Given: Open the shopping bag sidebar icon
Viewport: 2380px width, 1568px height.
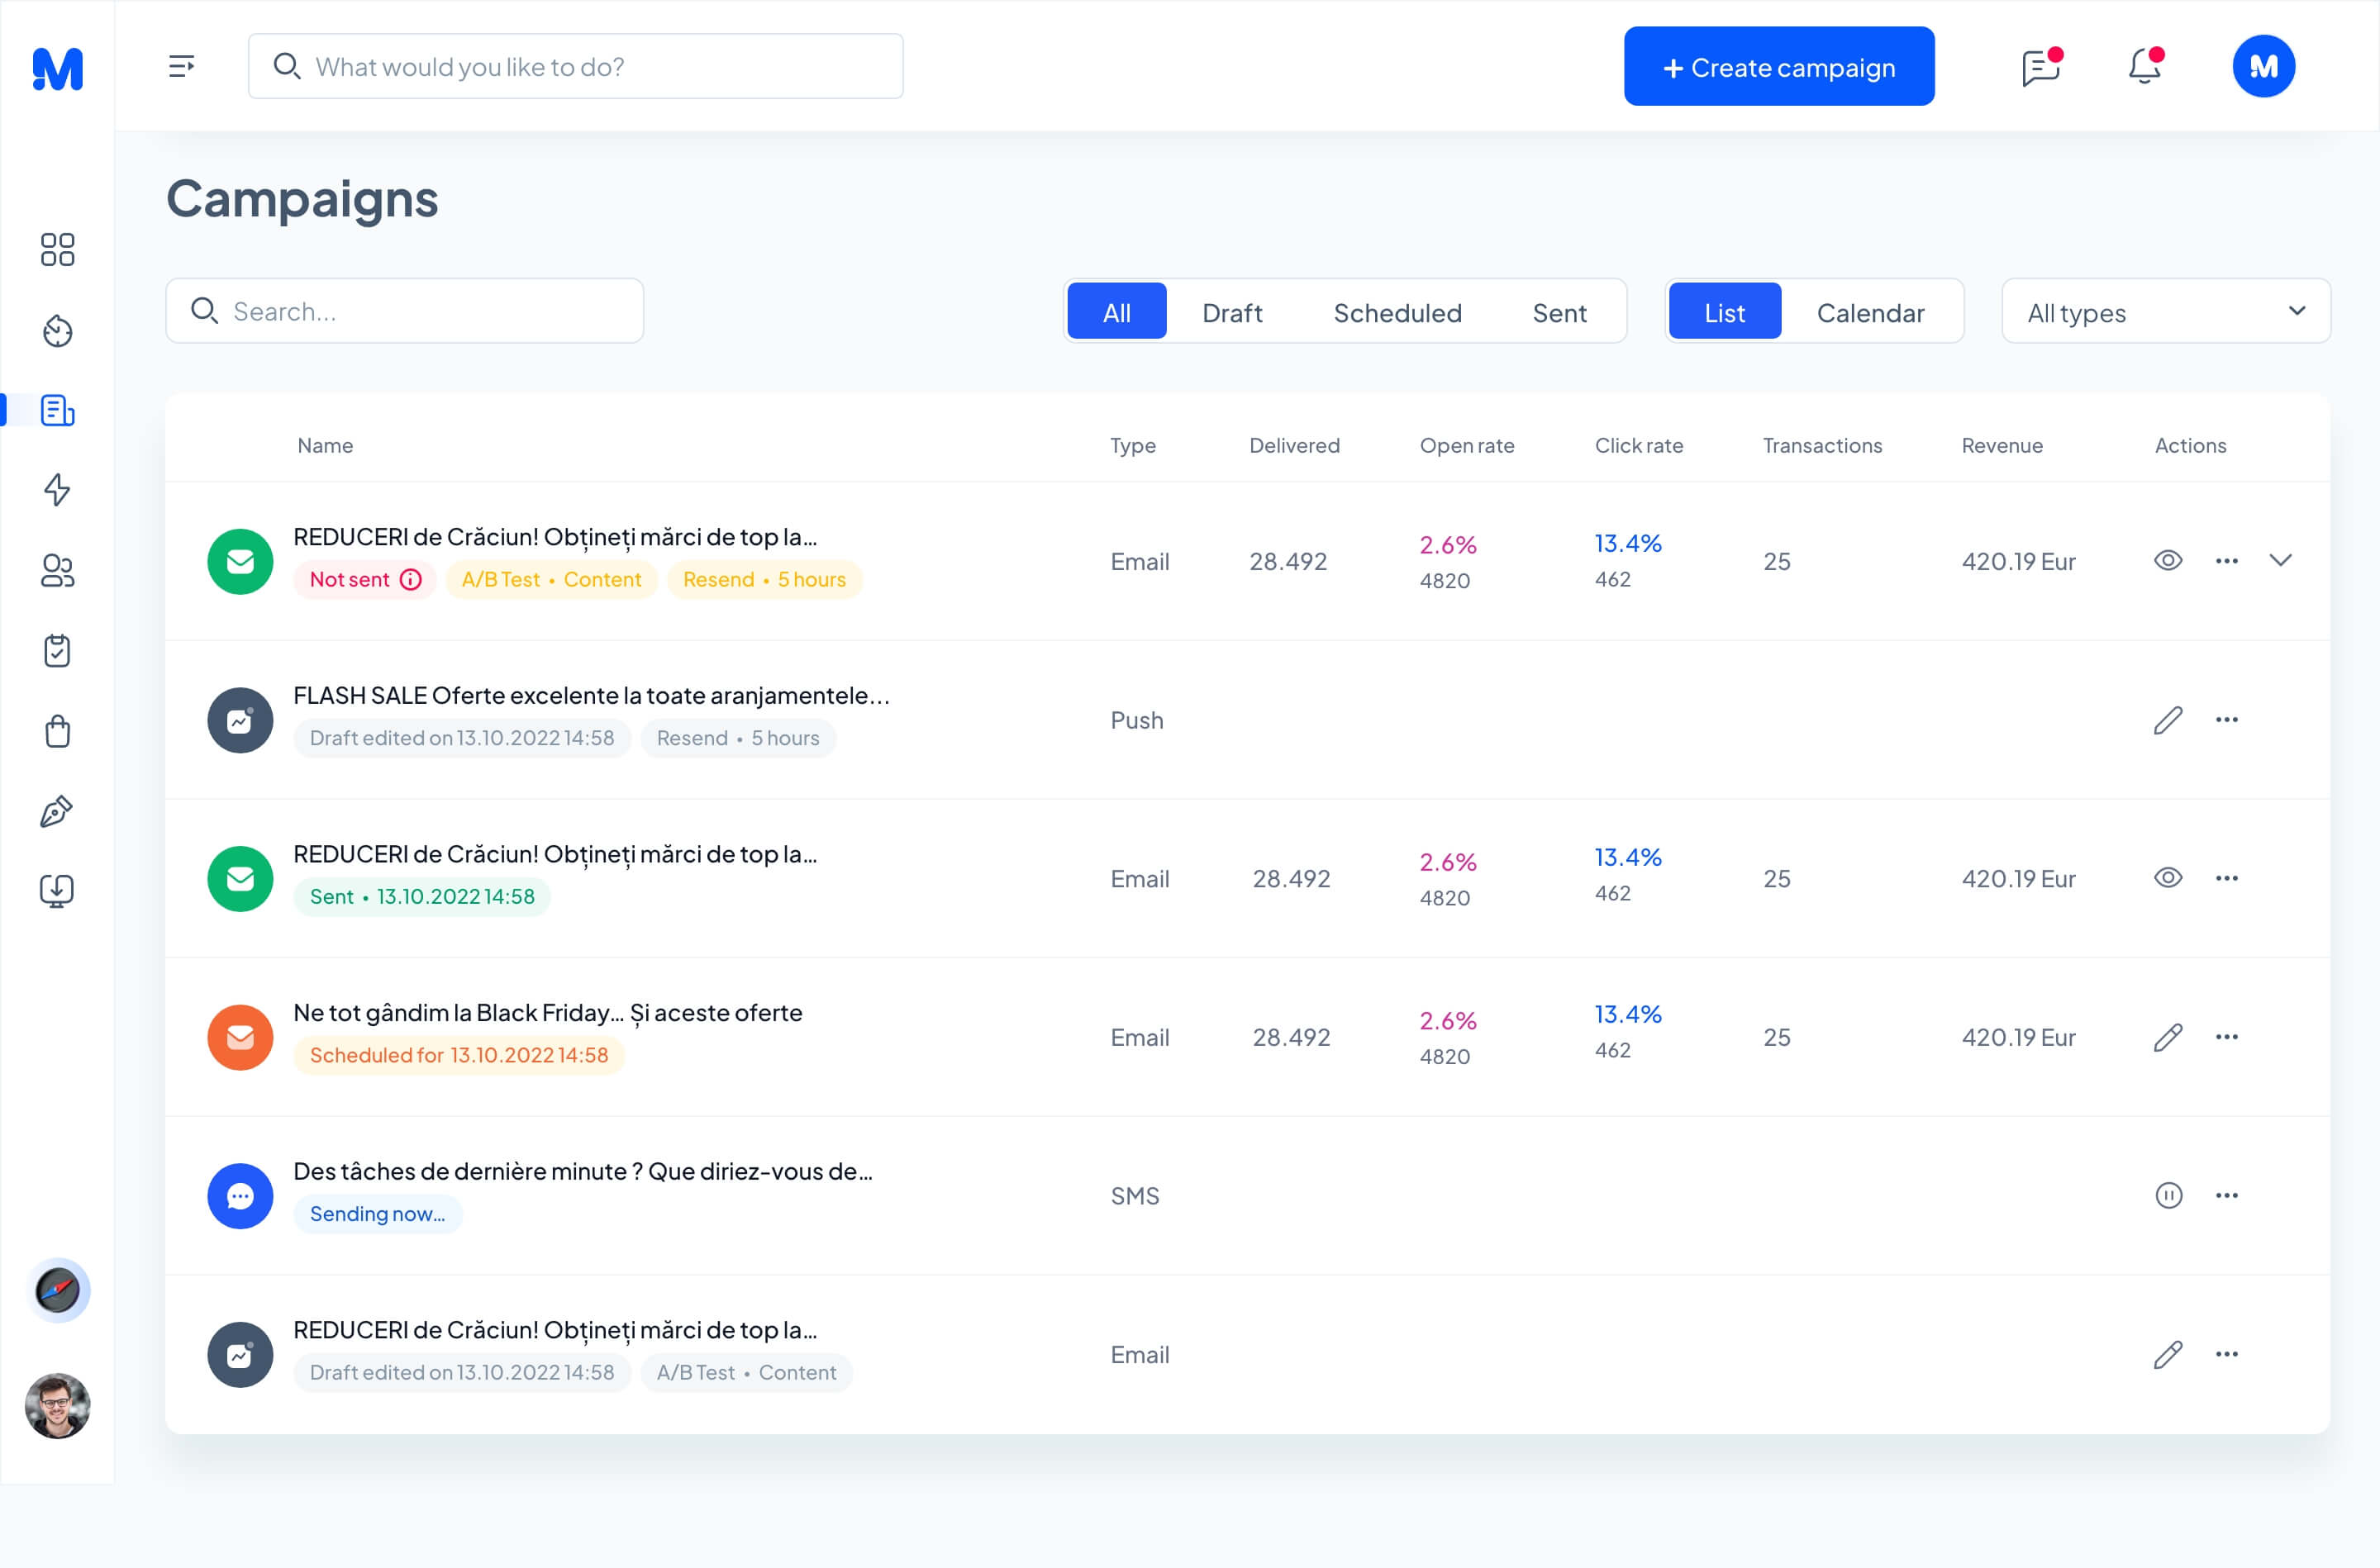Looking at the screenshot, I should click(x=57, y=730).
